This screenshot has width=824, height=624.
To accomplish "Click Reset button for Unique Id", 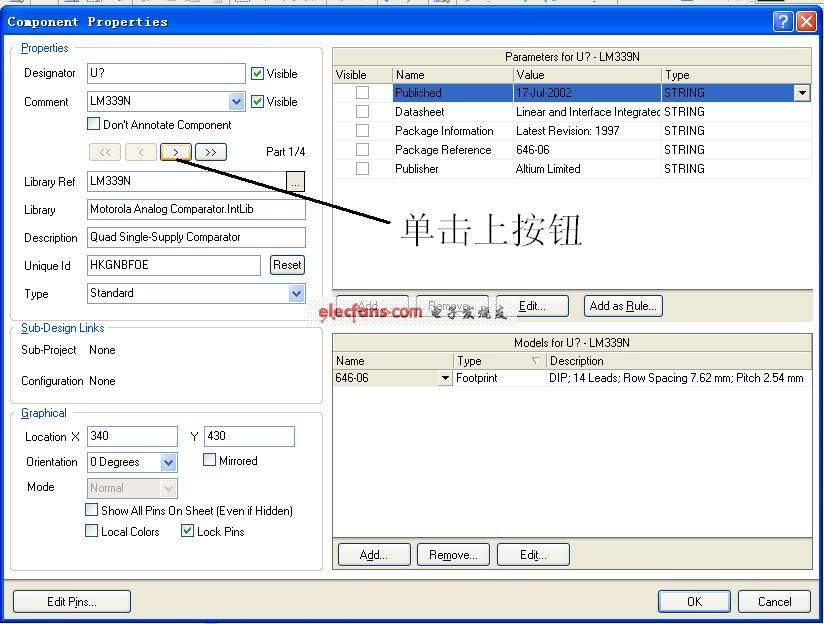I will point(287,265).
